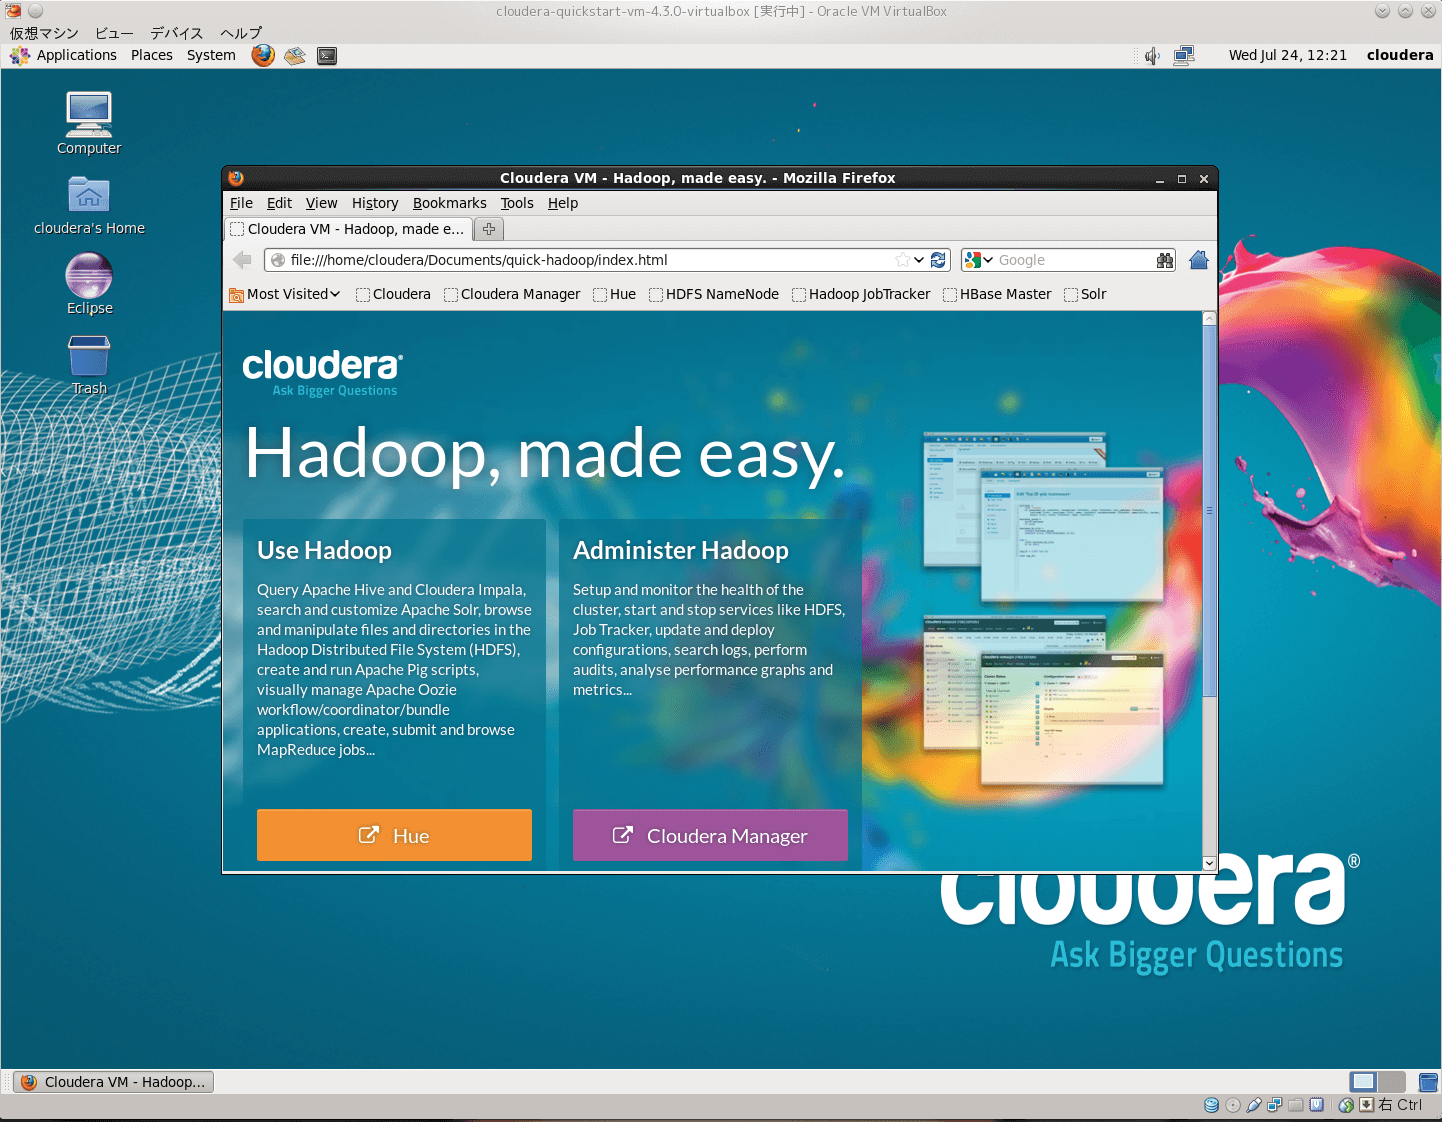Viewport: 1442px width, 1122px height.
Task: Click the search magnifier icon in search box
Action: [x=1165, y=260]
